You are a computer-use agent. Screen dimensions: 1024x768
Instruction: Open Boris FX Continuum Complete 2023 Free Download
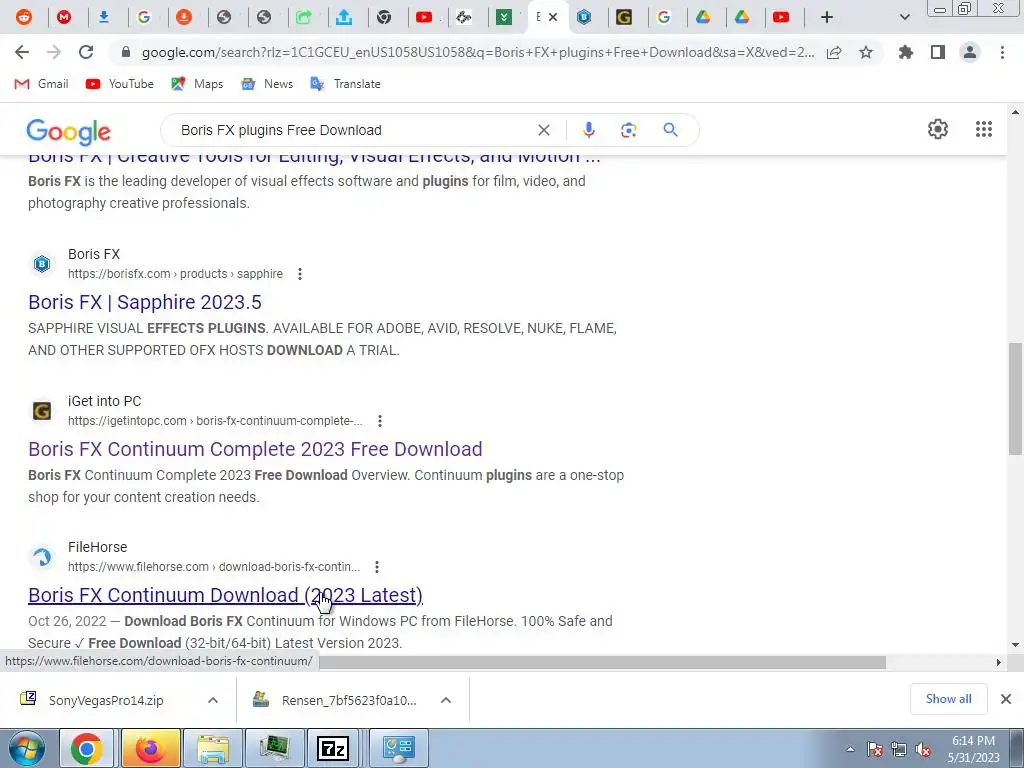[x=255, y=449]
